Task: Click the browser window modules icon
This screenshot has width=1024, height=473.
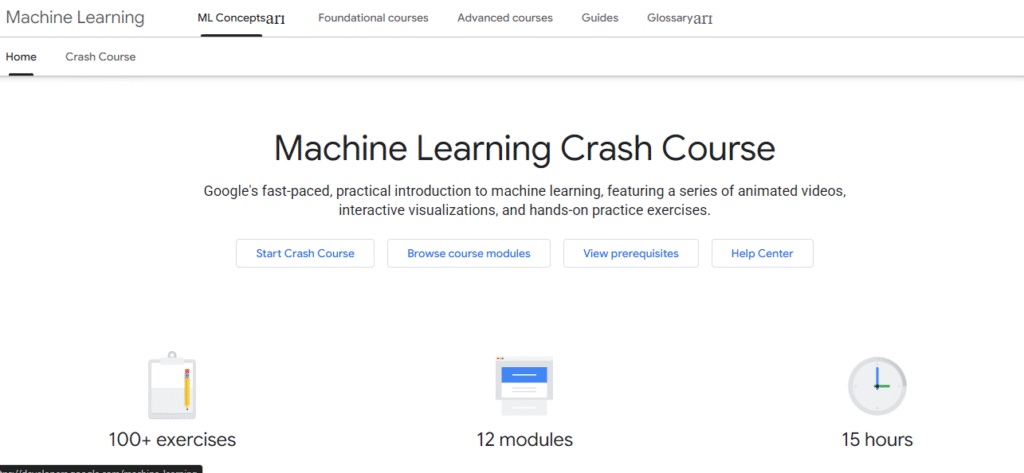Action: 524,385
